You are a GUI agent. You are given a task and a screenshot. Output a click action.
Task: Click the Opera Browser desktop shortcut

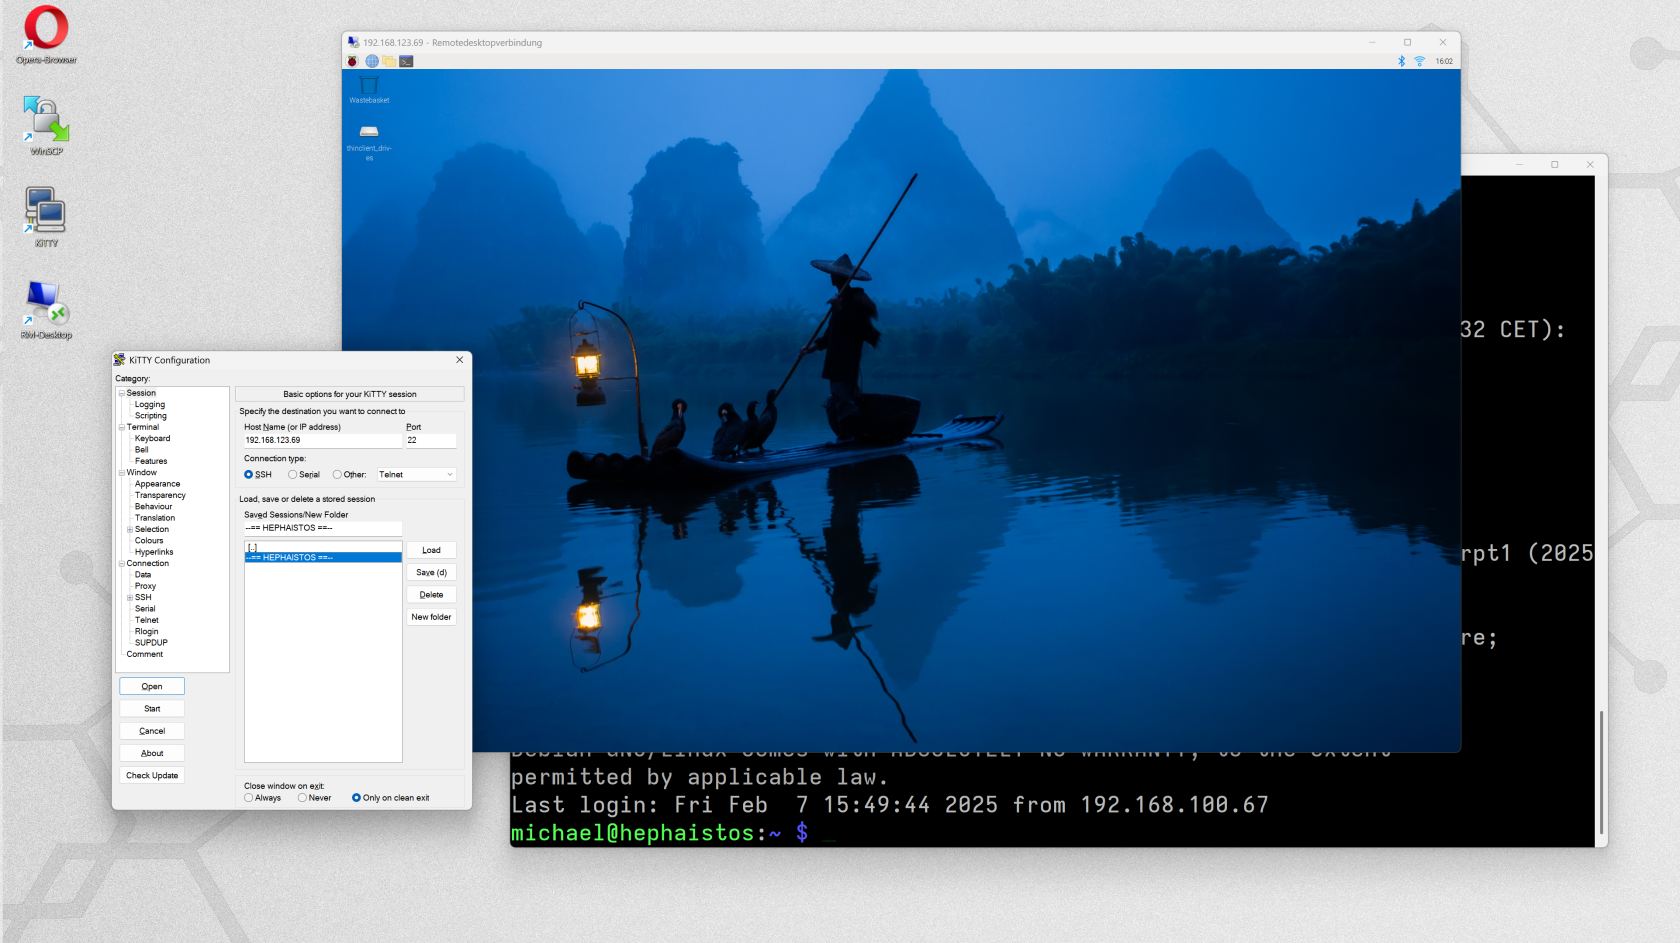coord(46,33)
